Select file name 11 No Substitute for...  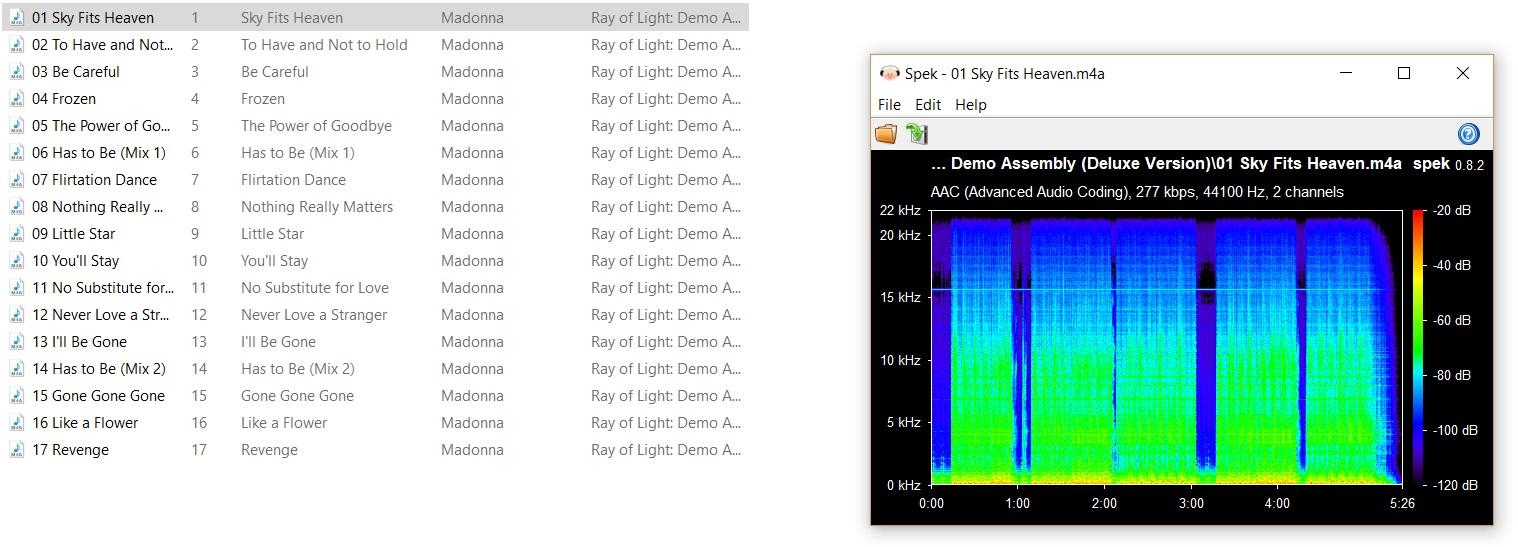click(x=103, y=288)
